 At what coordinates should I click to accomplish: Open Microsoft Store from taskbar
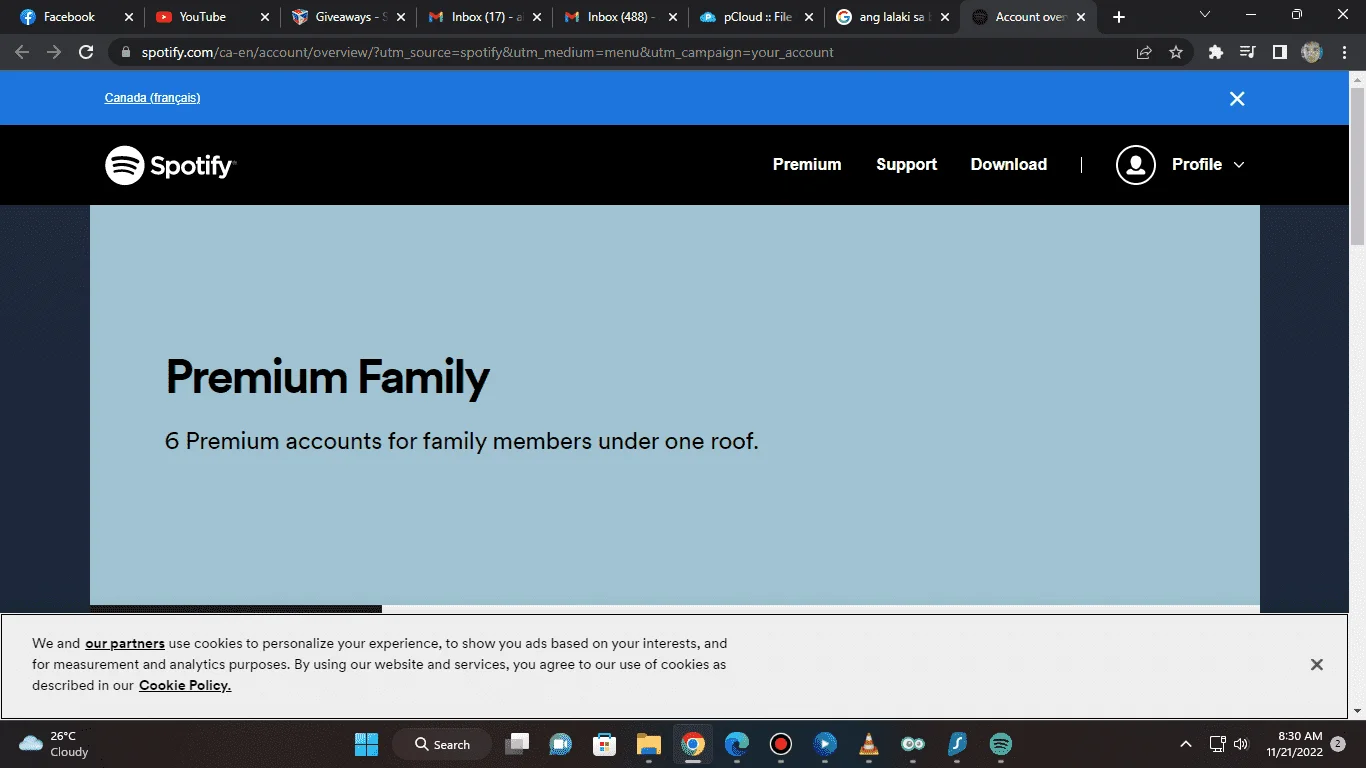604,744
